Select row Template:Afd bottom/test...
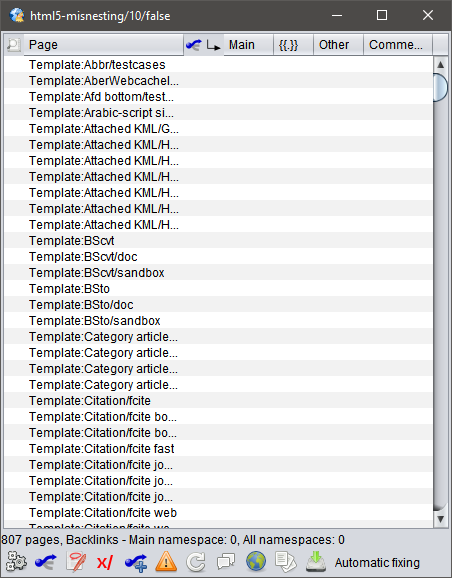The width and height of the screenshot is (452, 578). click(218, 97)
